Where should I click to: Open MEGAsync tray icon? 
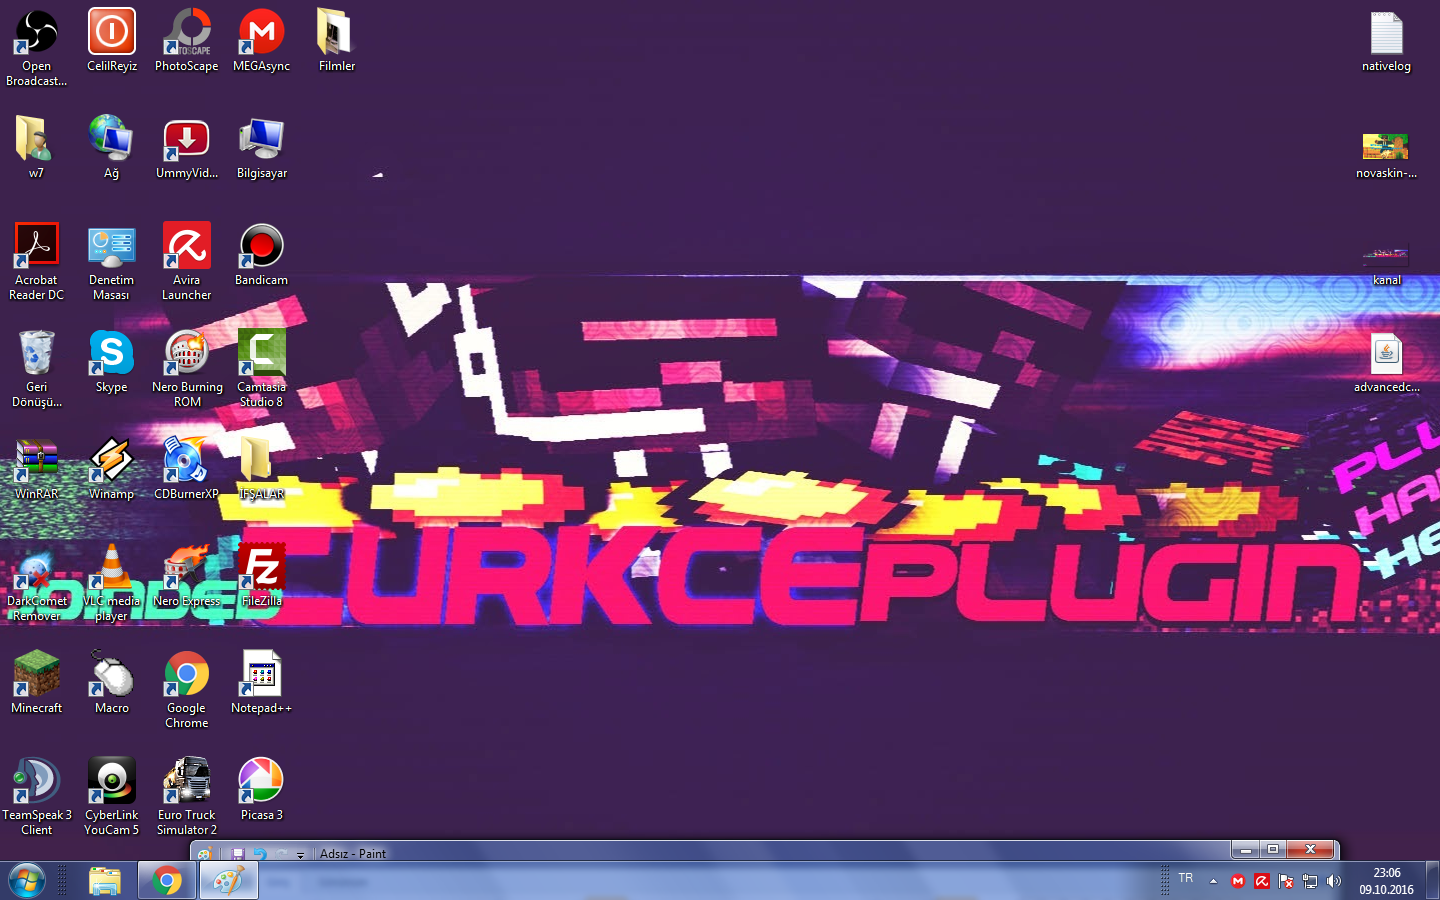click(1238, 881)
